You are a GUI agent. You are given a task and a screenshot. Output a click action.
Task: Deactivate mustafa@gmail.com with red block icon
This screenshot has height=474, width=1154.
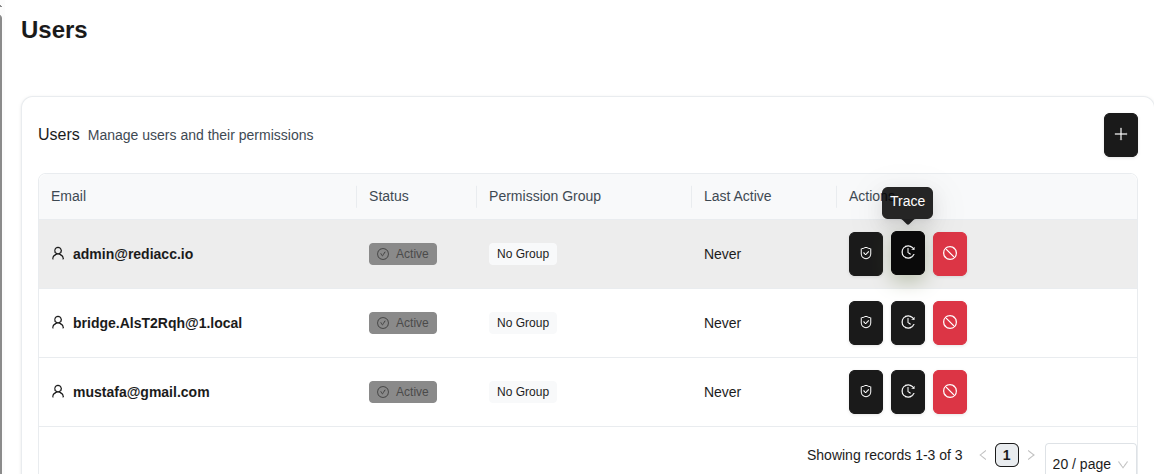click(x=950, y=392)
